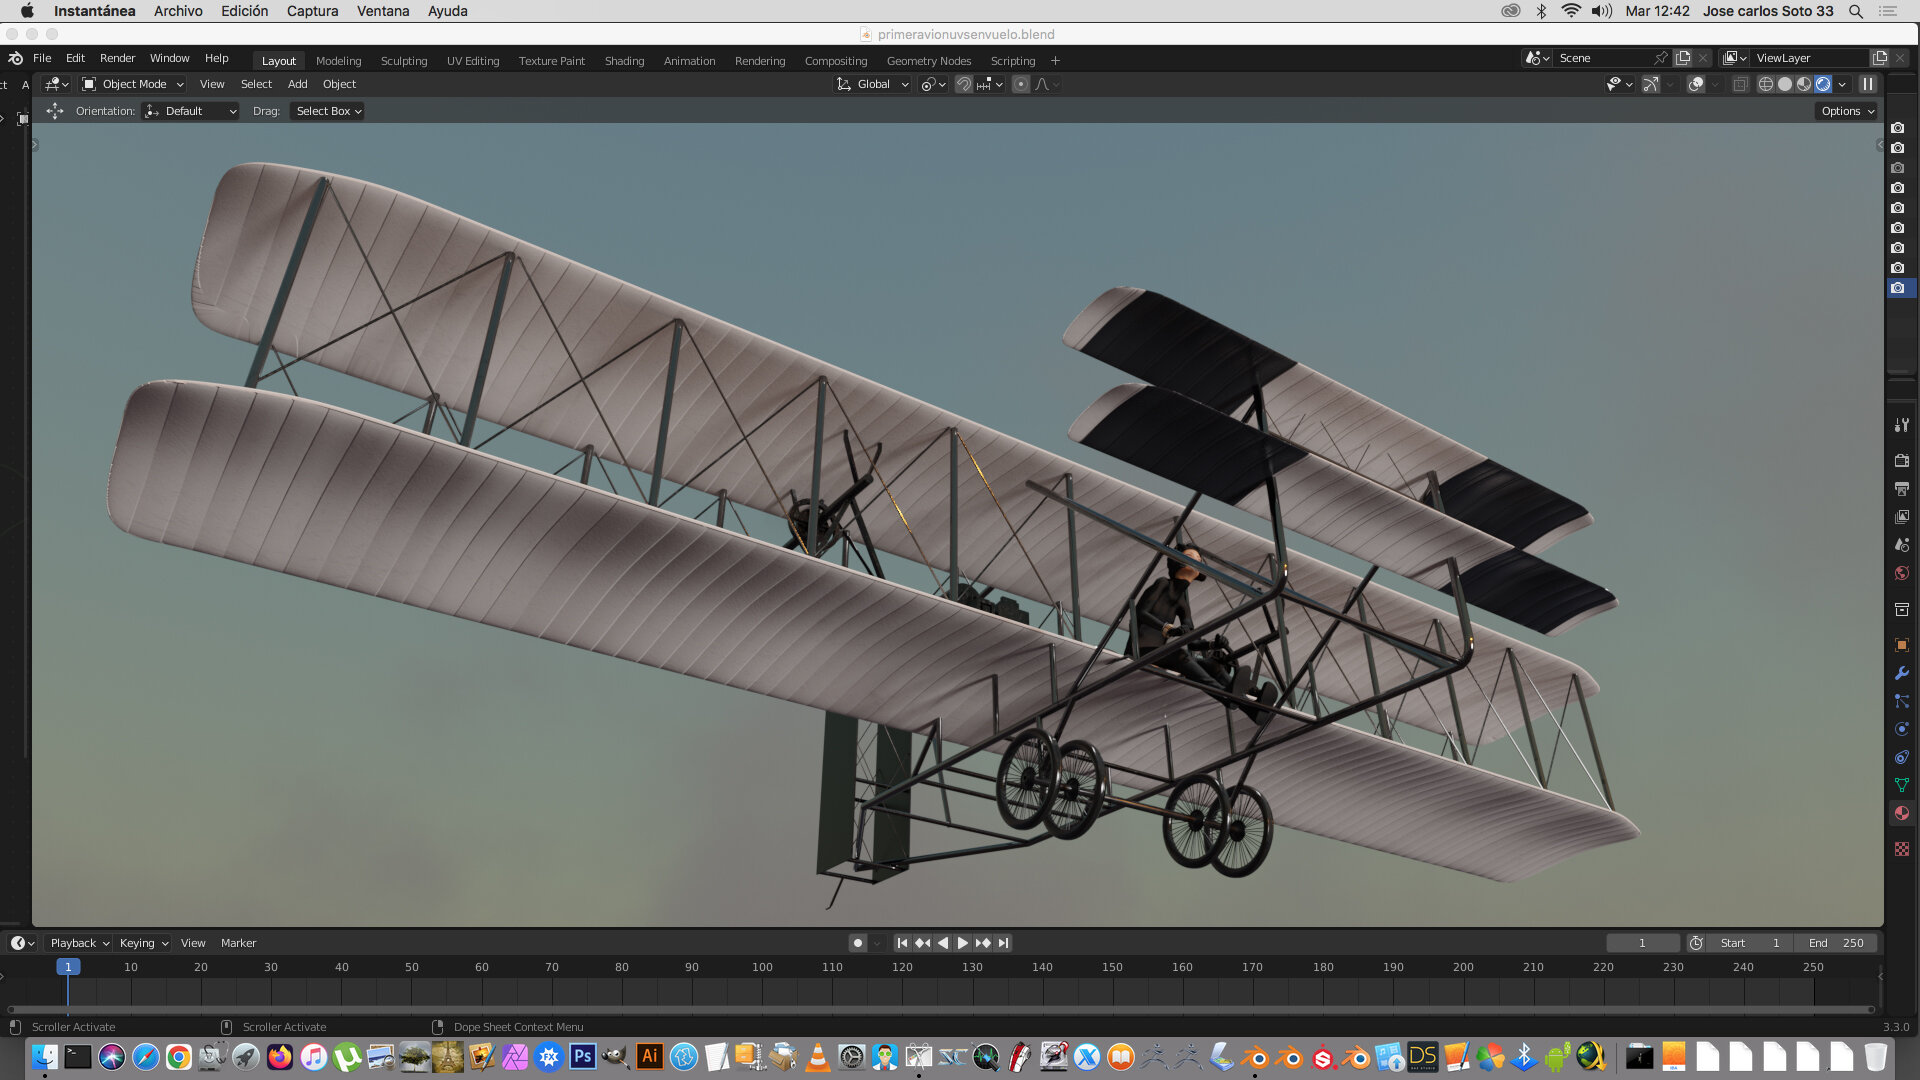Open the Physics properties tab
Screen dimensions: 1920x1080
tap(1901, 729)
